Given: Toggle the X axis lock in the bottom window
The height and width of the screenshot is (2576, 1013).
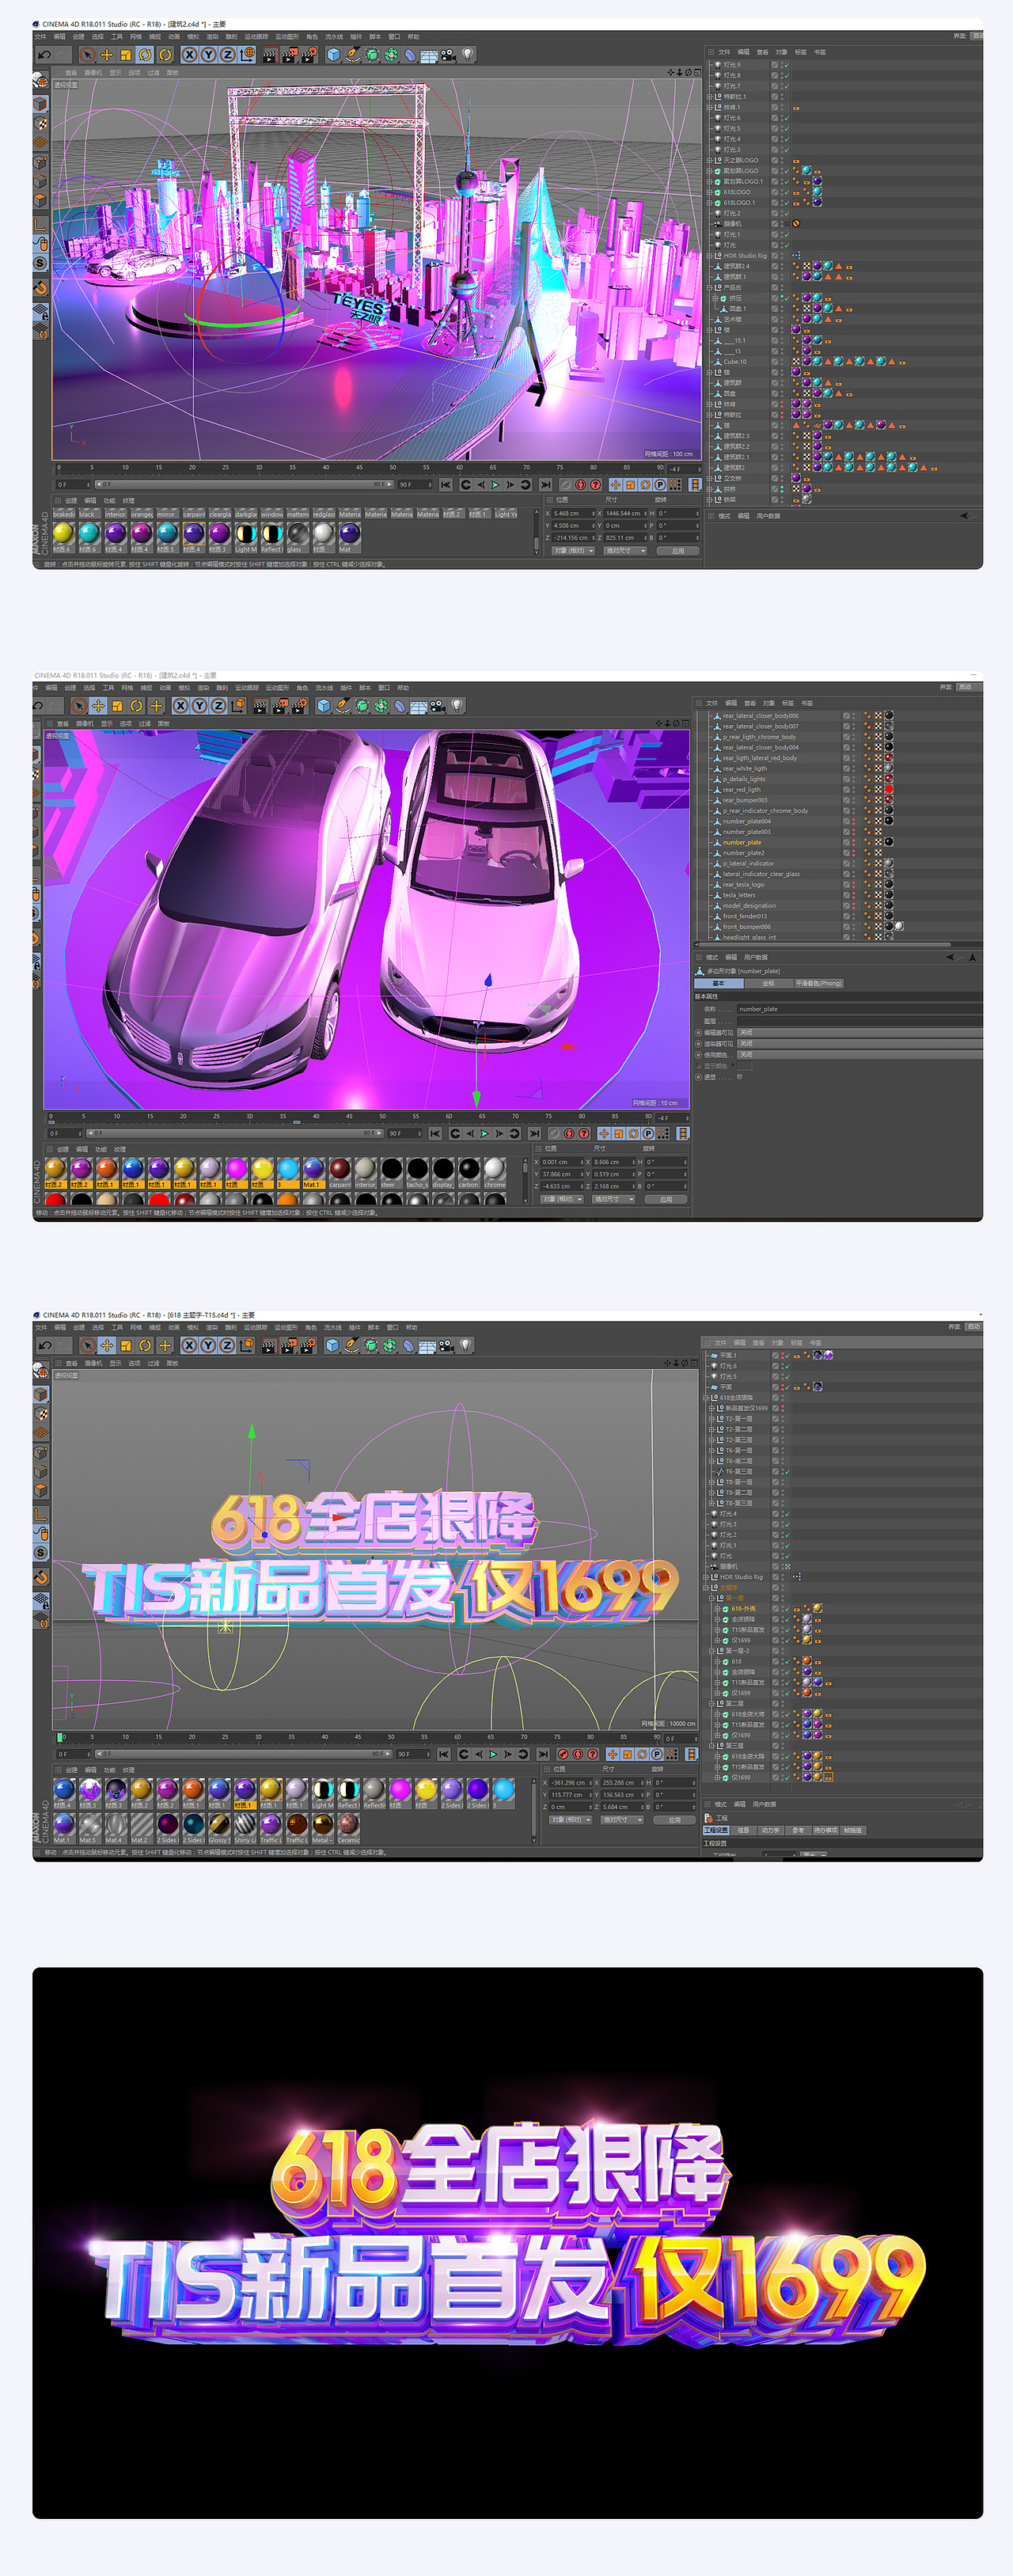Looking at the screenshot, I should click(189, 1346).
